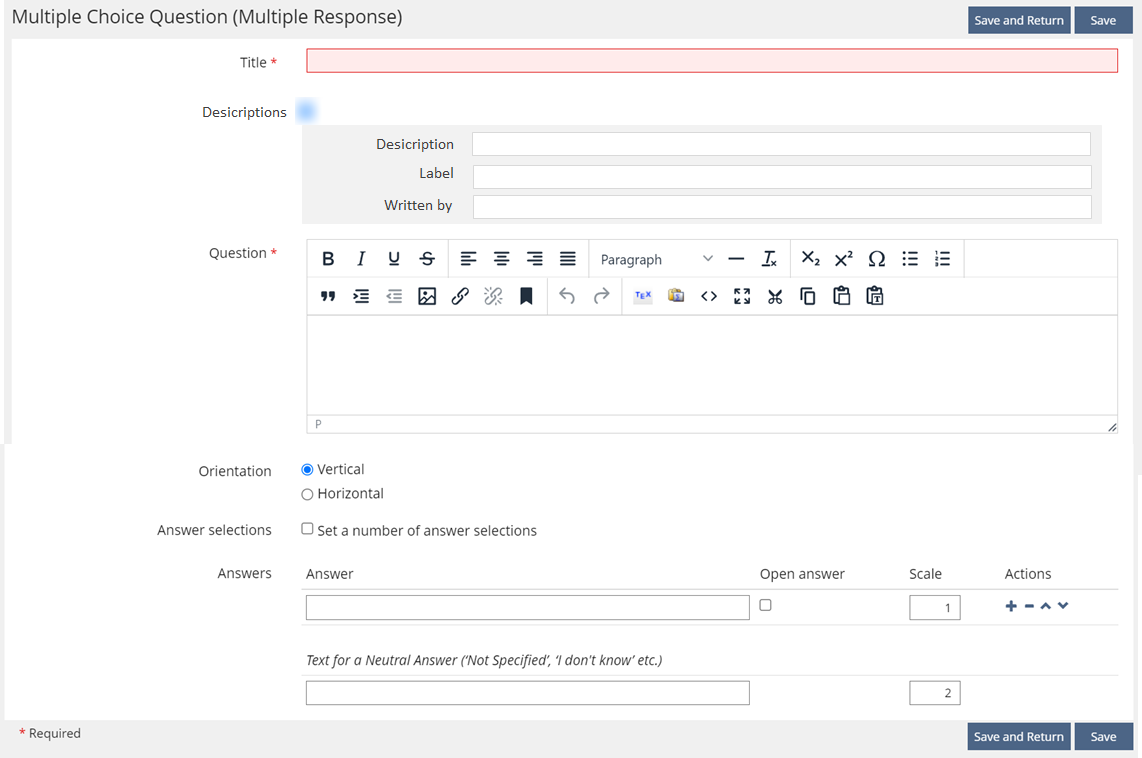
Task: Insert special character with Omega icon
Action: coord(876,259)
